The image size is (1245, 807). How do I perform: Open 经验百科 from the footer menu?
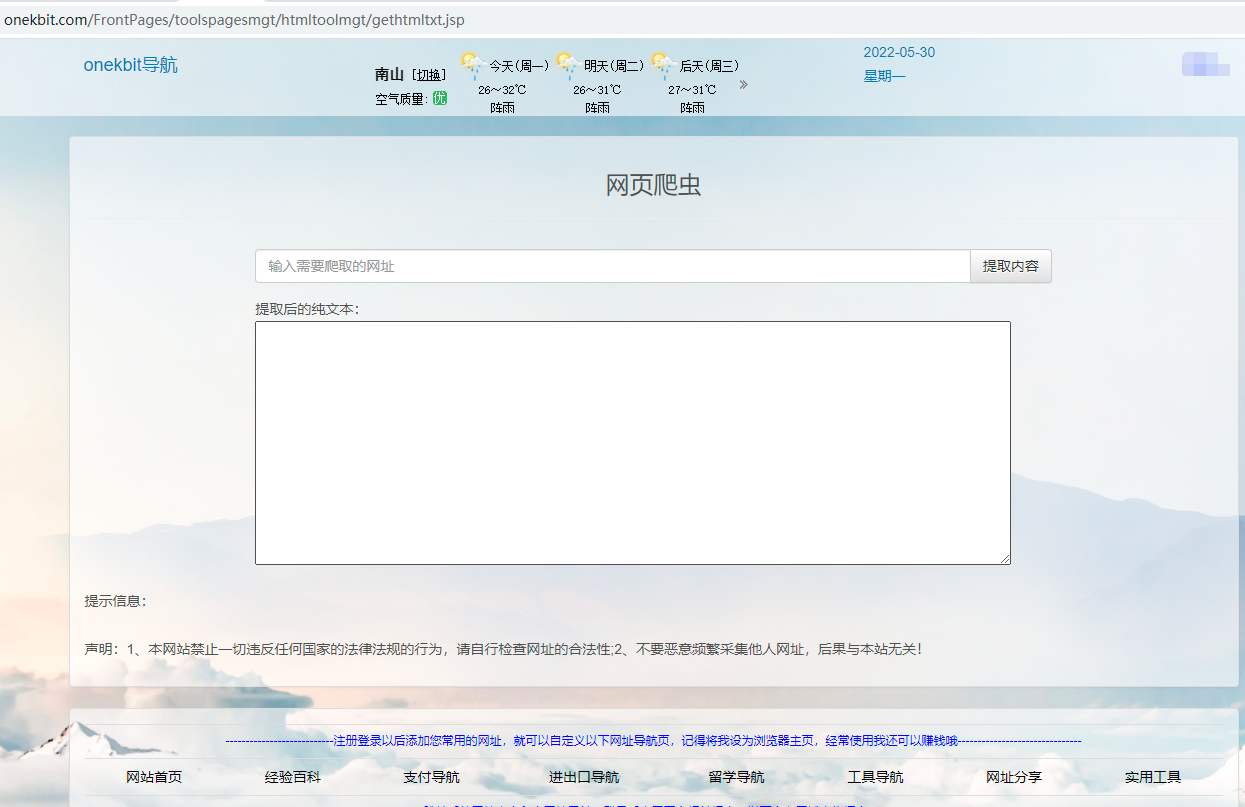[x=292, y=776]
